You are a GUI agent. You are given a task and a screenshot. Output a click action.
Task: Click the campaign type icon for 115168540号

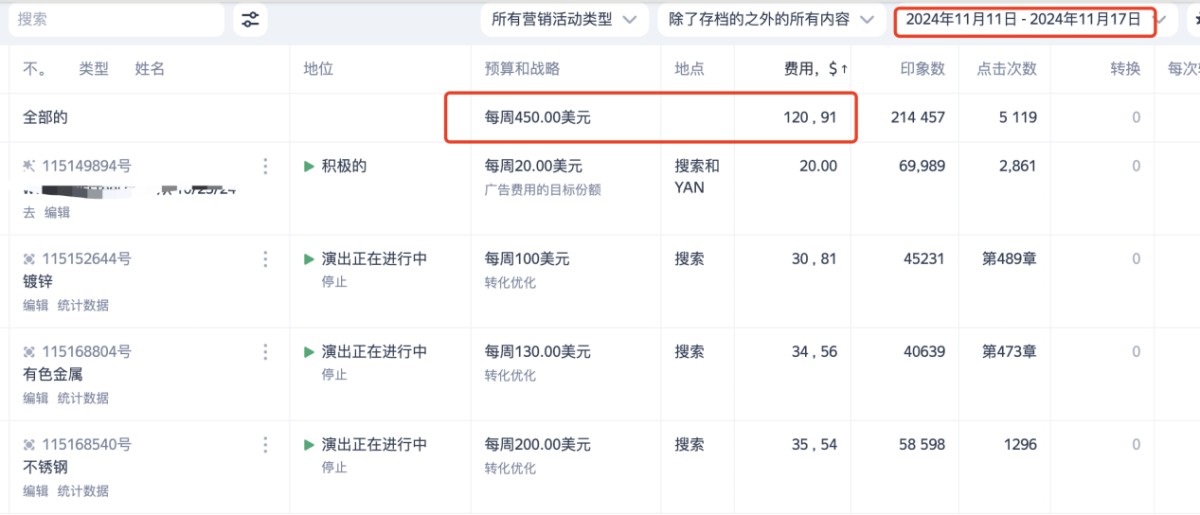(30, 445)
